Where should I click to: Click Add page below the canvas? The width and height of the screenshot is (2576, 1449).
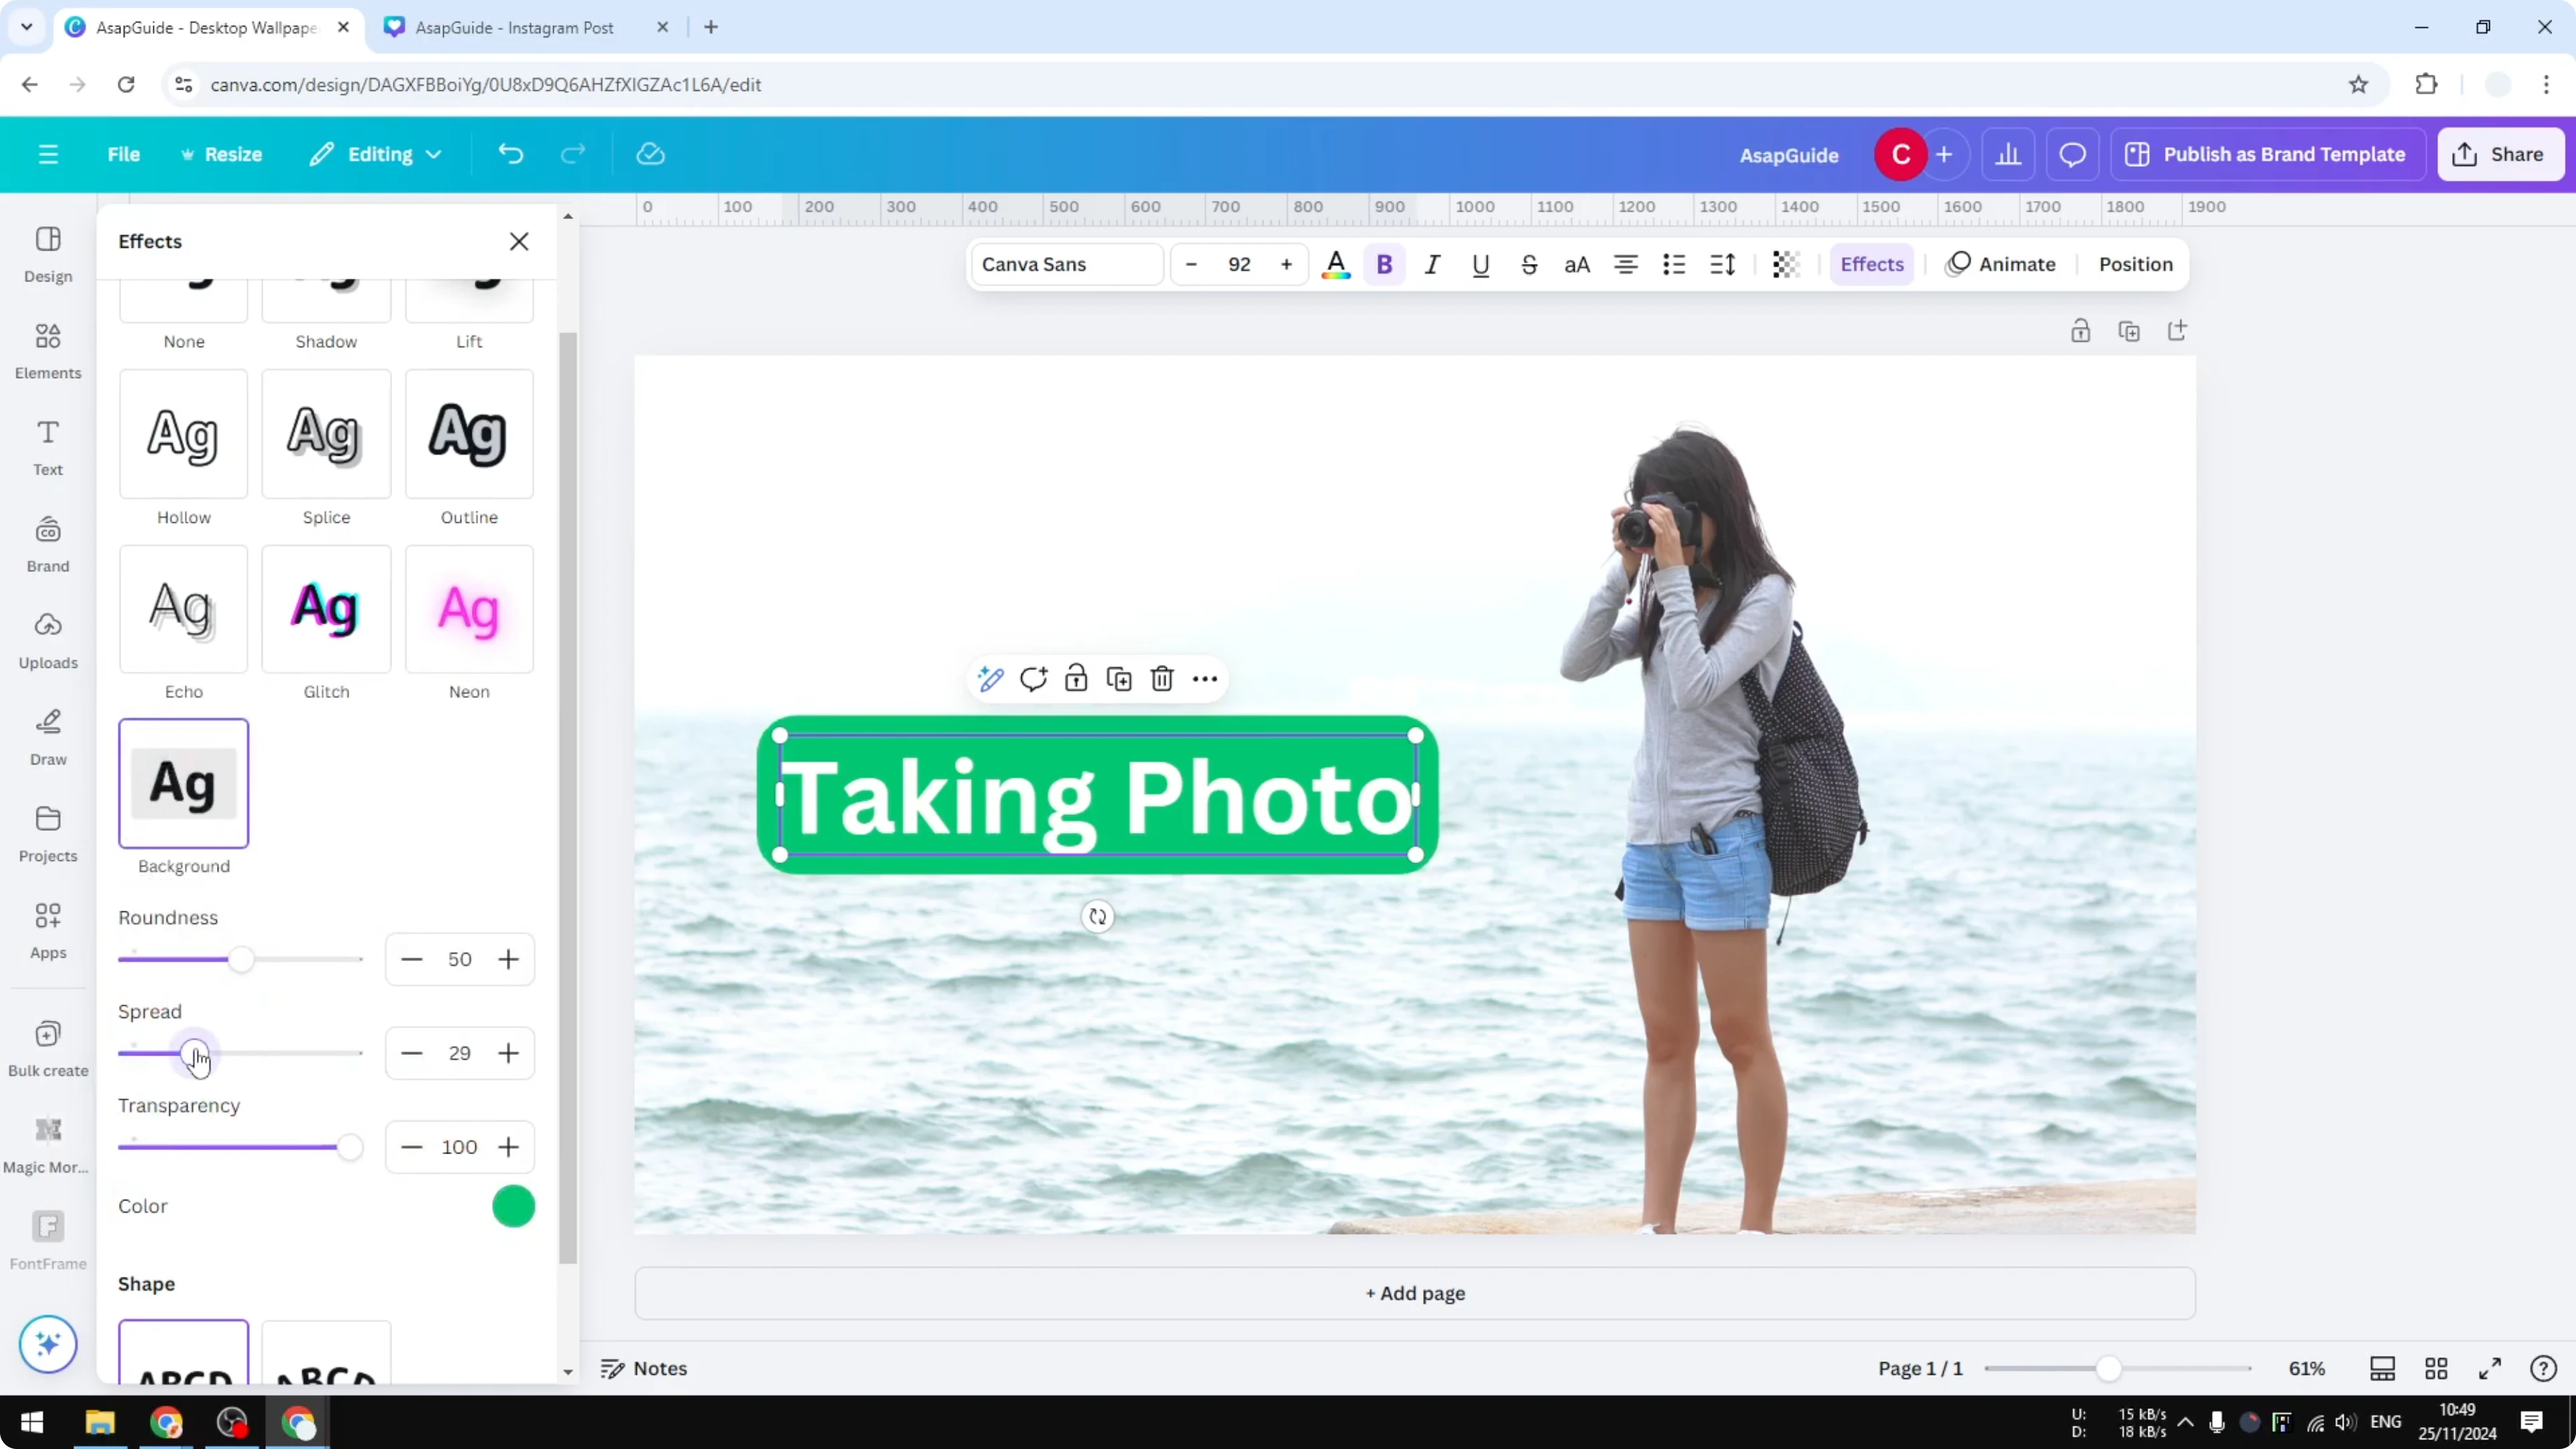1413,1293
